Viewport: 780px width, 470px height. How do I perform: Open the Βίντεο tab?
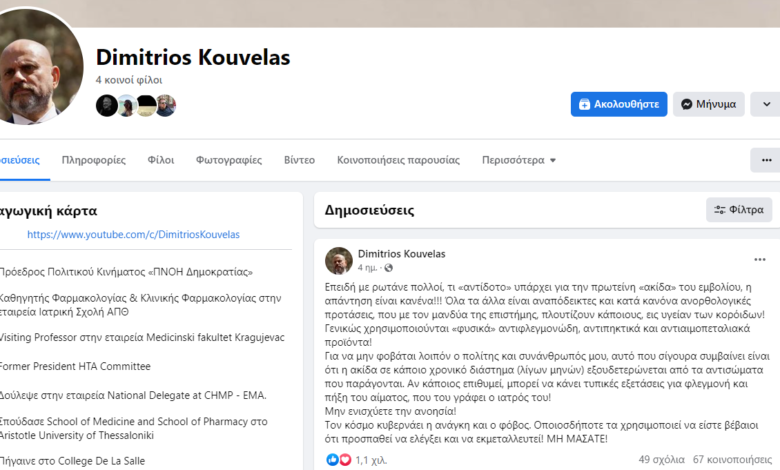coord(299,160)
